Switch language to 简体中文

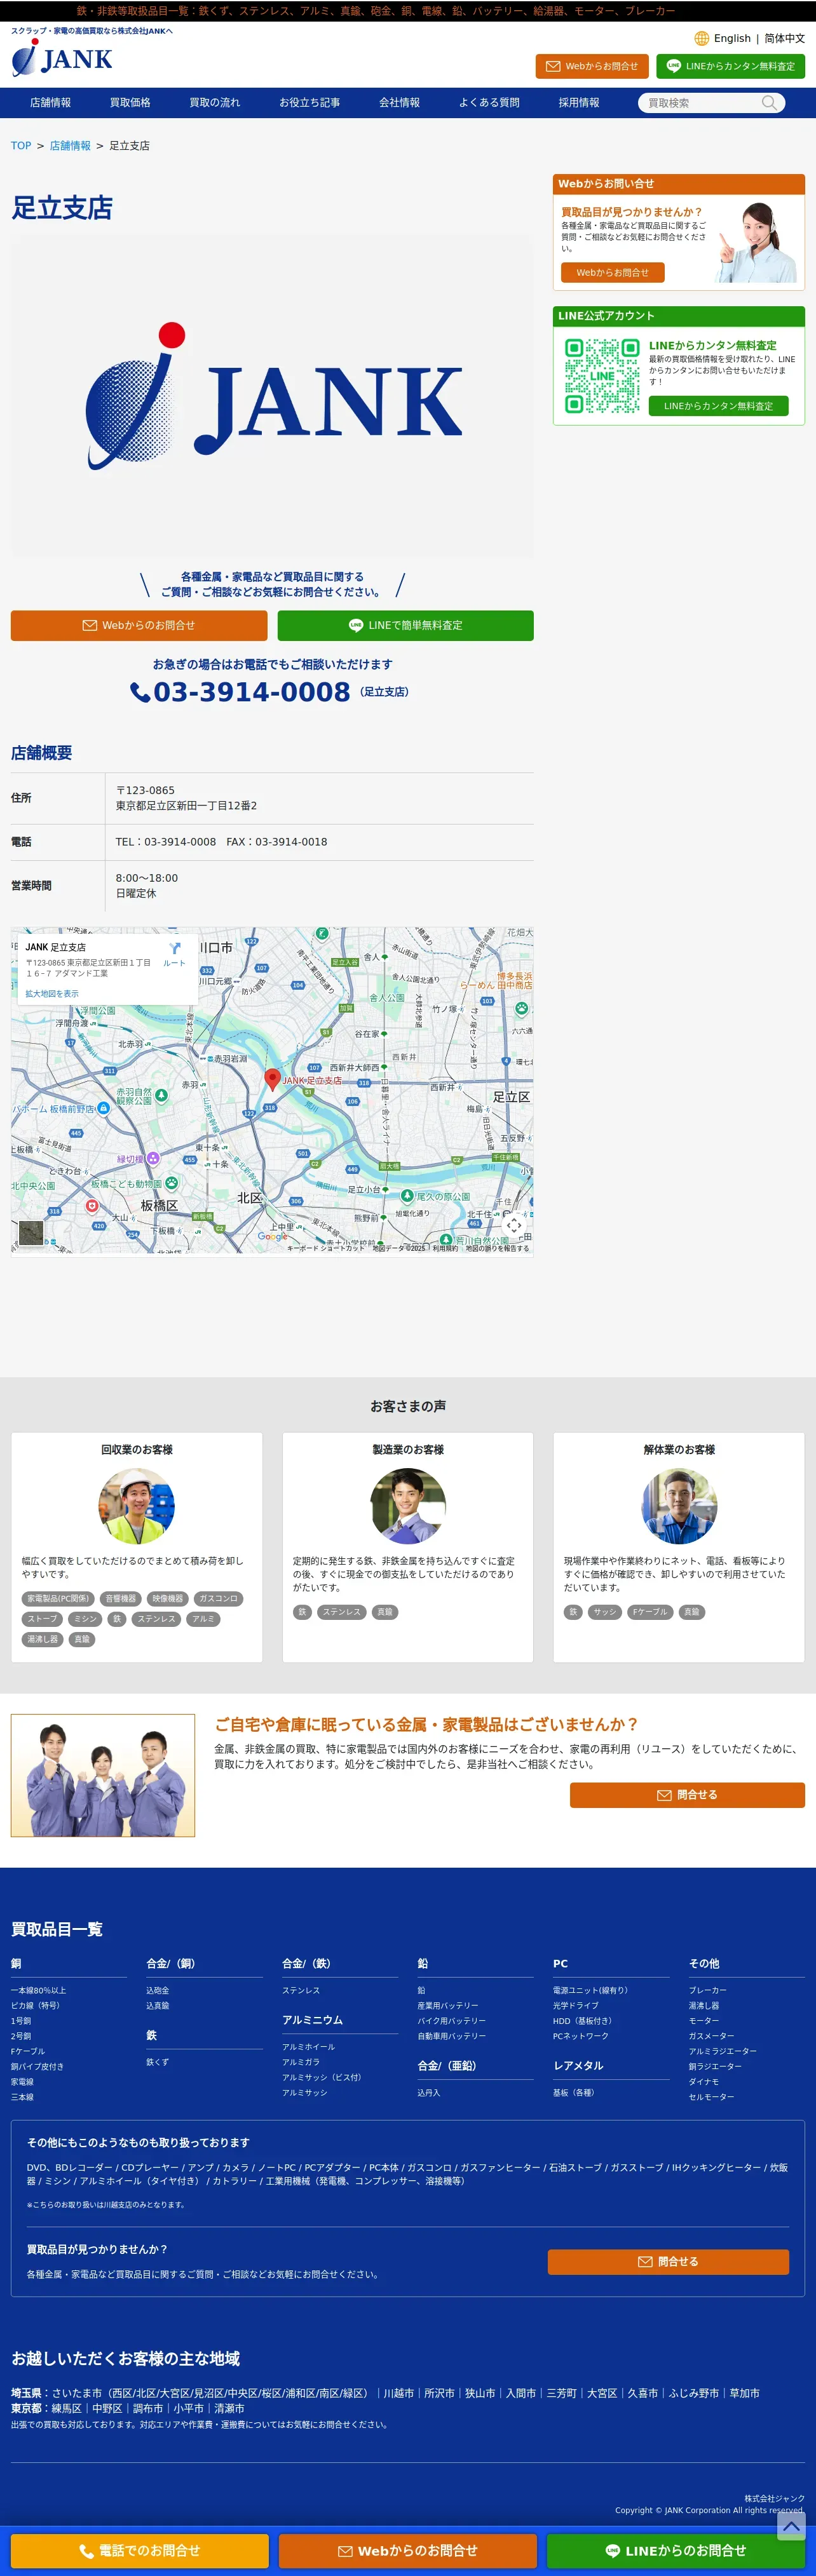784,38
